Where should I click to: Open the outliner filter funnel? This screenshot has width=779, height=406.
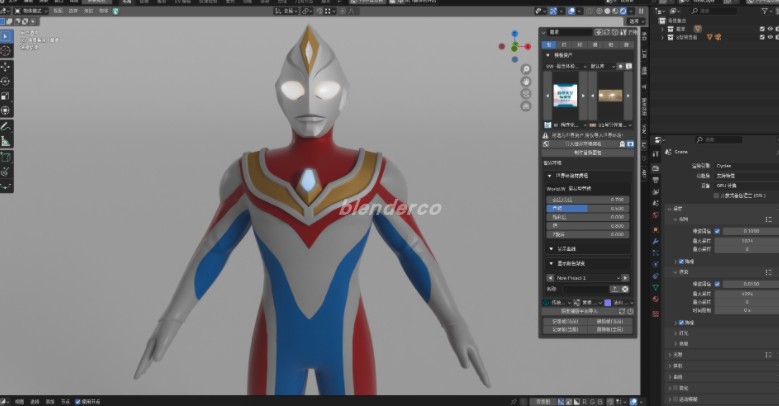(x=765, y=10)
